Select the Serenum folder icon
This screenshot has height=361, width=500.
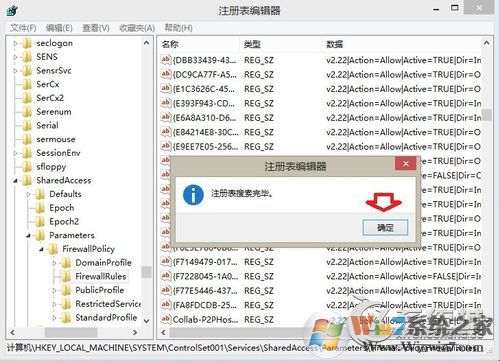(x=27, y=112)
